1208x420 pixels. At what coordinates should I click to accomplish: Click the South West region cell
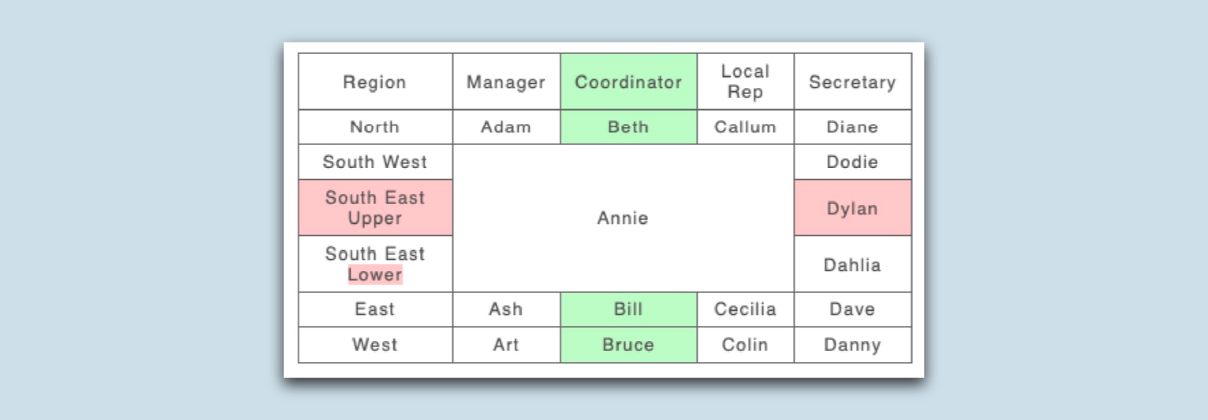[x=375, y=162]
